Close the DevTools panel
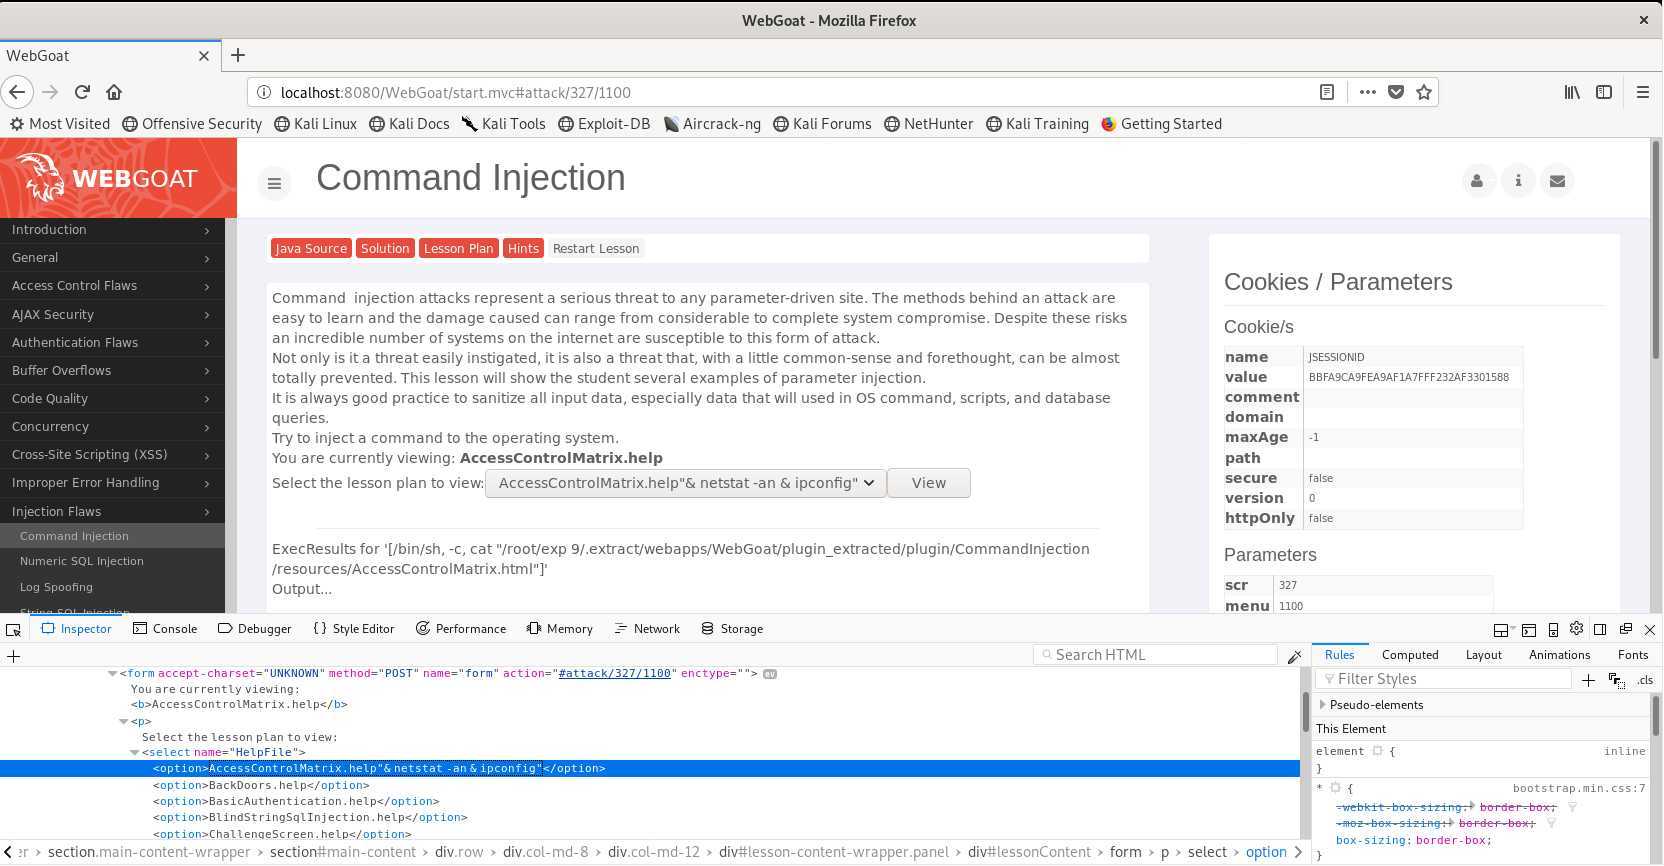The height and width of the screenshot is (866, 1664). click(x=1650, y=629)
